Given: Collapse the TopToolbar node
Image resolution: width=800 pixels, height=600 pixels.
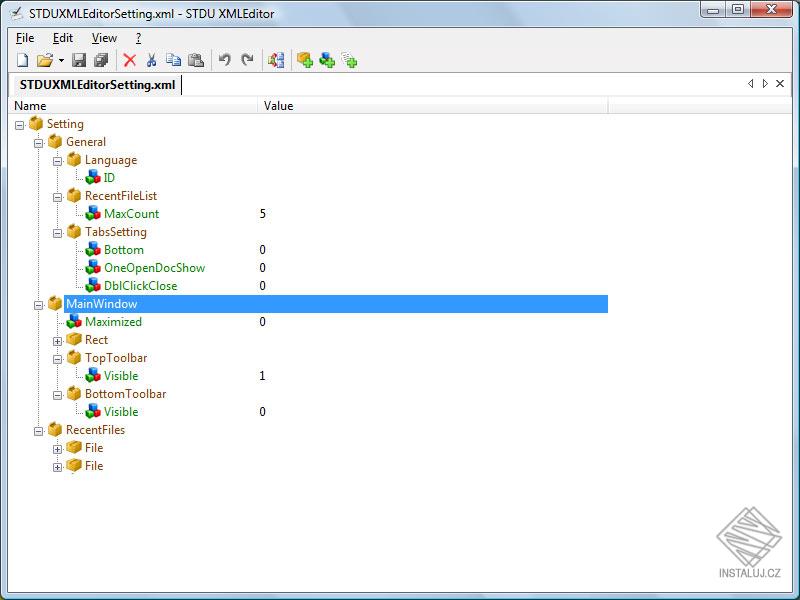Looking at the screenshot, I should (x=58, y=359).
